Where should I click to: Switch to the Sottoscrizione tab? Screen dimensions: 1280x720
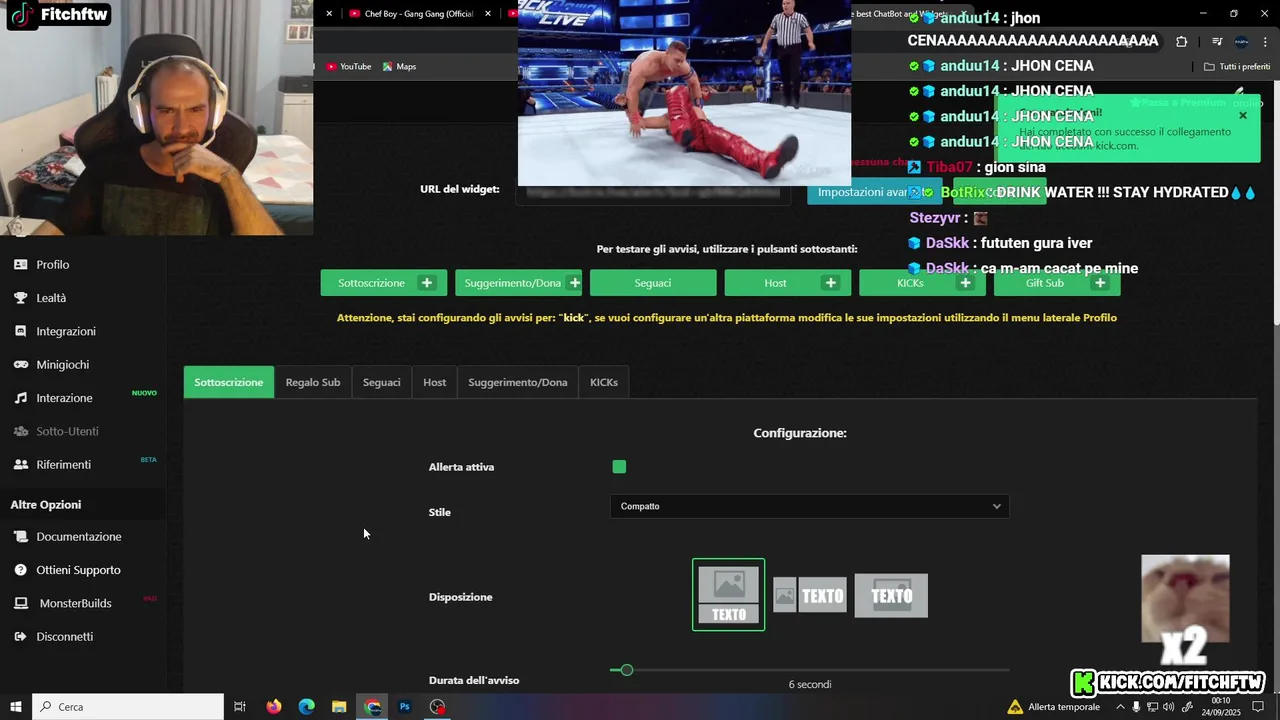click(x=229, y=382)
